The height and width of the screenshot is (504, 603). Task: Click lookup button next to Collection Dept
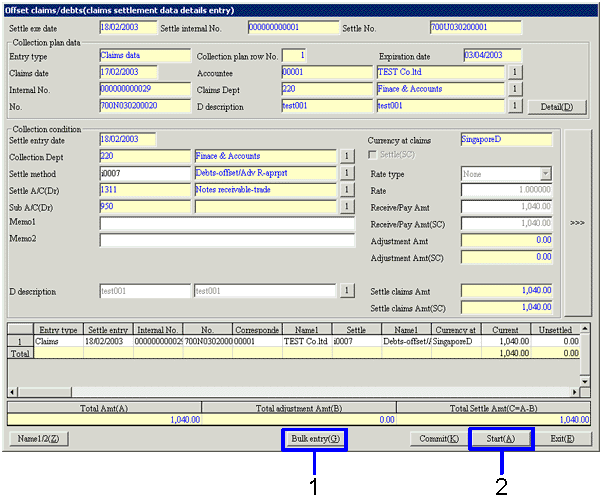(348, 156)
